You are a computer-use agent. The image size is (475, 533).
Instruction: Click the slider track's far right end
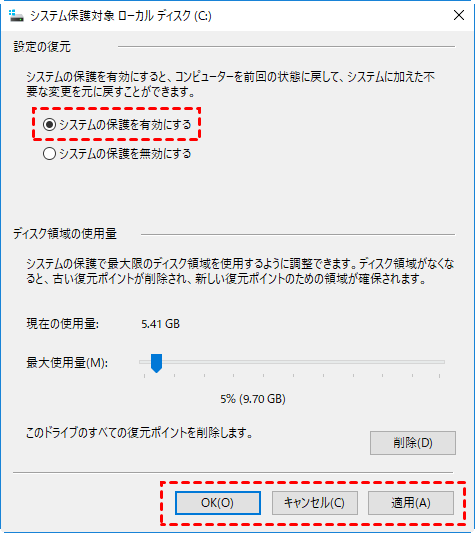pyautogui.click(x=442, y=362)
